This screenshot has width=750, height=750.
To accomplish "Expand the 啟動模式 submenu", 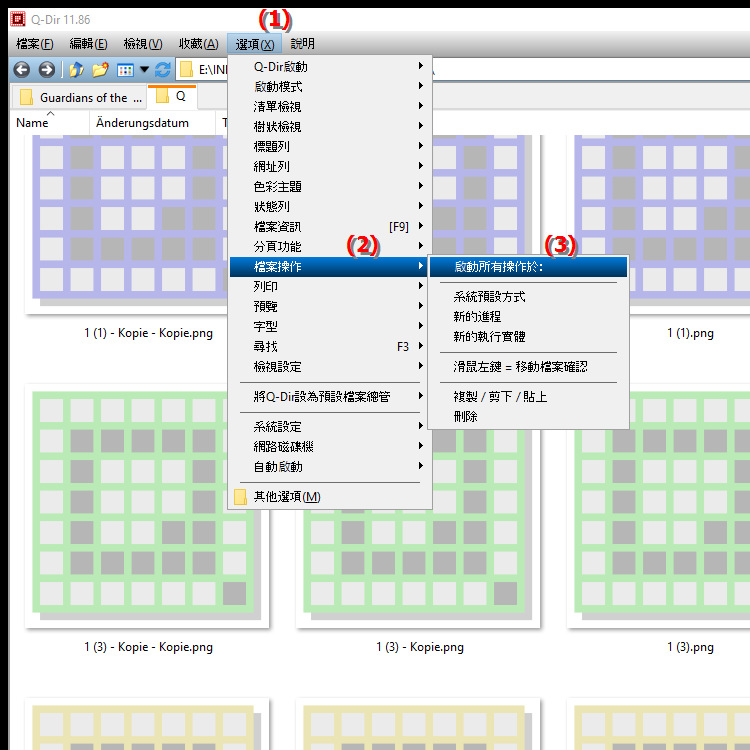I will click(331, 87).
